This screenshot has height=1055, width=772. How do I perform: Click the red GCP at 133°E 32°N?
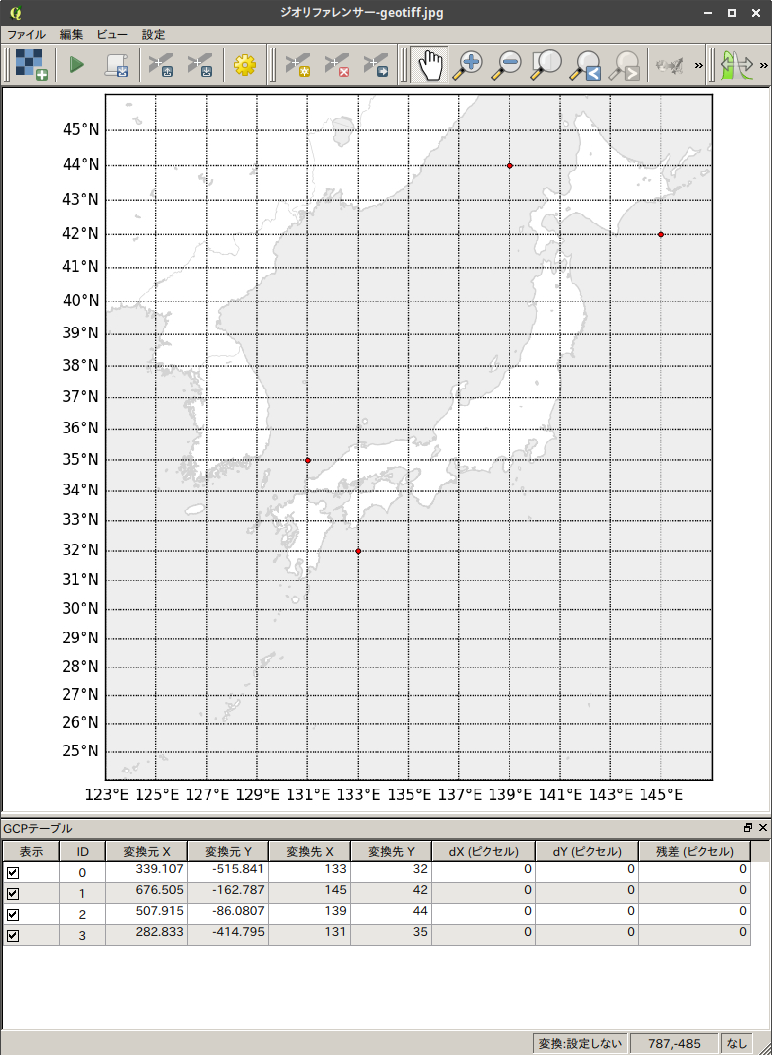coord(358,551)
